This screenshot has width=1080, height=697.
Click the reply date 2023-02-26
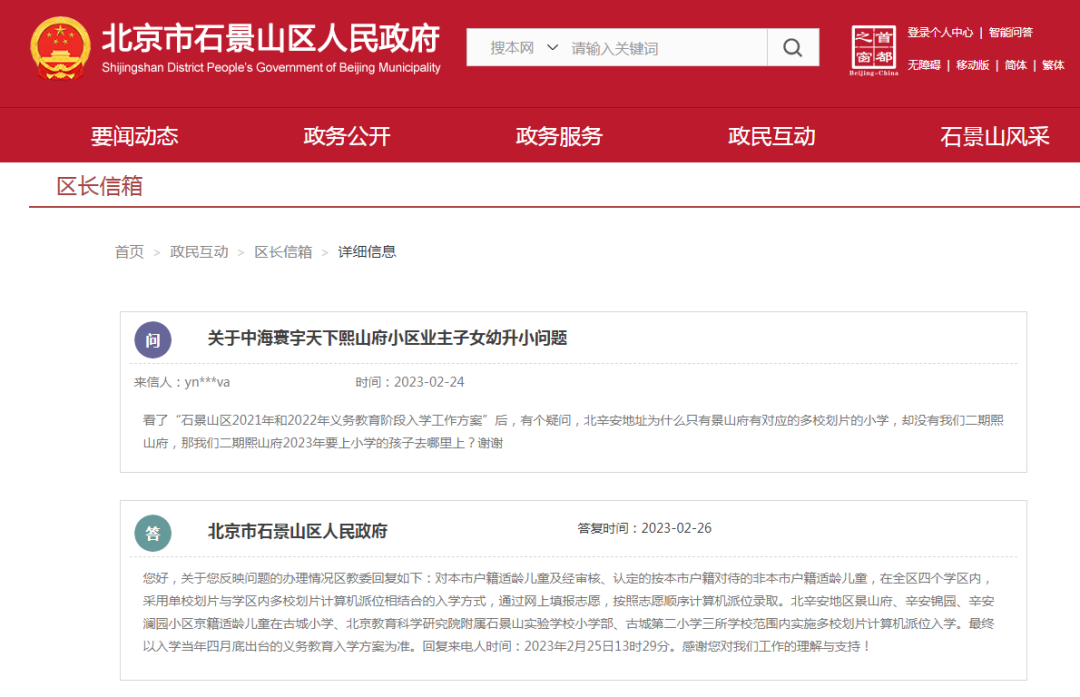coord(676,528)
